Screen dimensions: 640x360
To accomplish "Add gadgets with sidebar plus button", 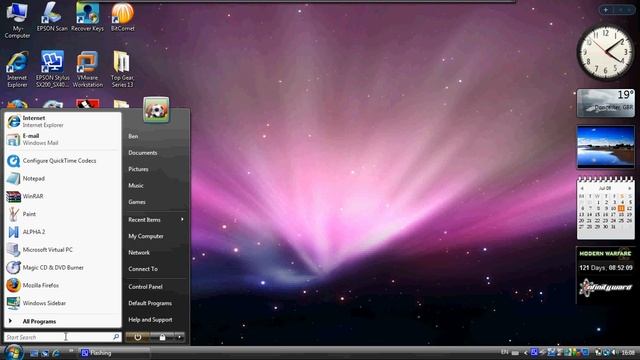I will [606, 10].
